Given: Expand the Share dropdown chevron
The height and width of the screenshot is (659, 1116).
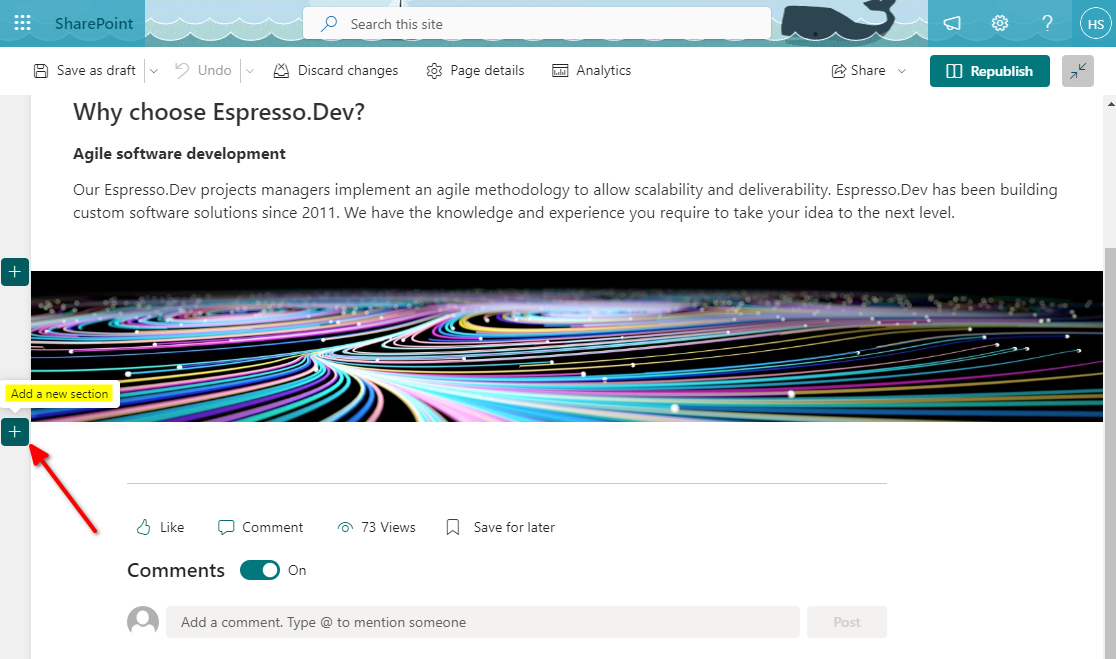Looking at the screenshot, I should tap(902, 70).
